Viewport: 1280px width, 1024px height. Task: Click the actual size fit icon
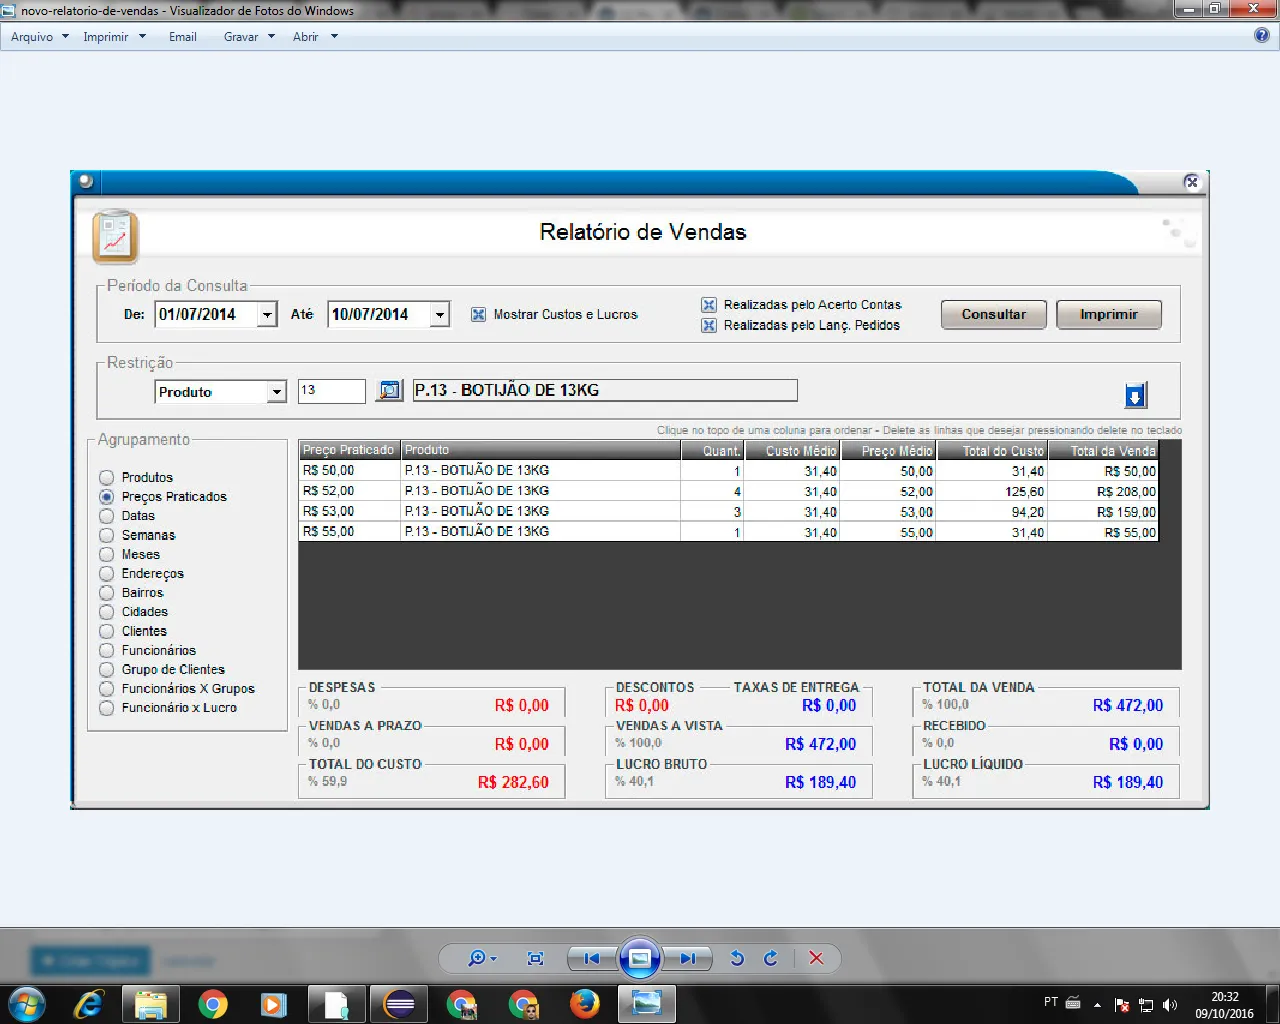[x=535, y=958]
